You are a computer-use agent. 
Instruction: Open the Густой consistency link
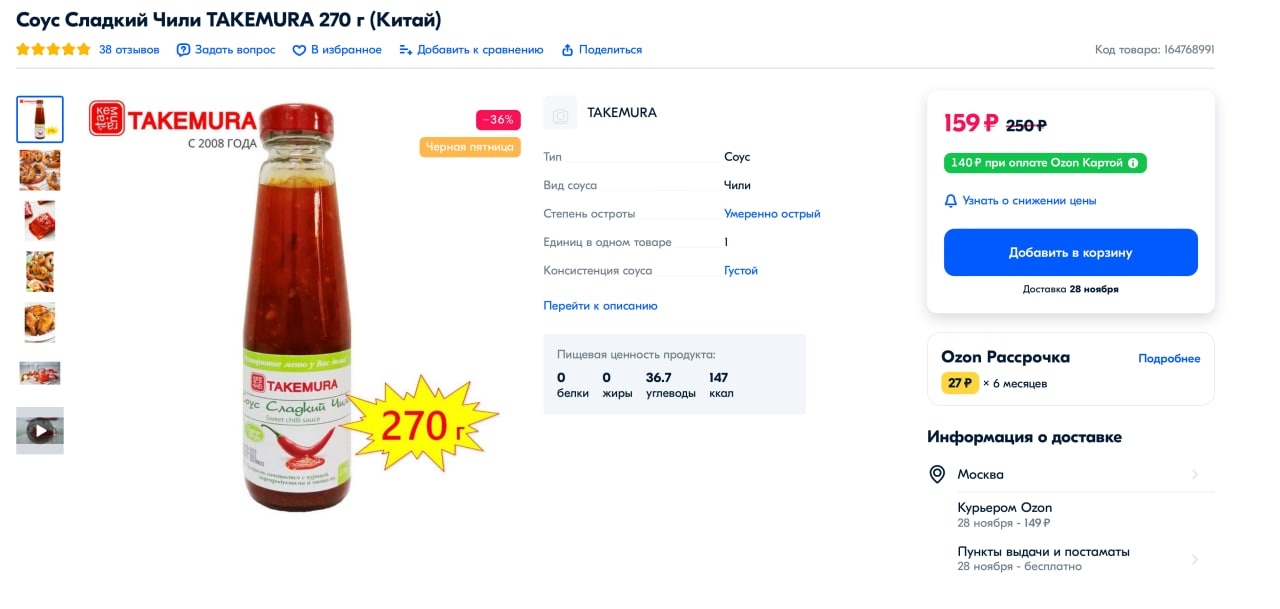(741, 271)
